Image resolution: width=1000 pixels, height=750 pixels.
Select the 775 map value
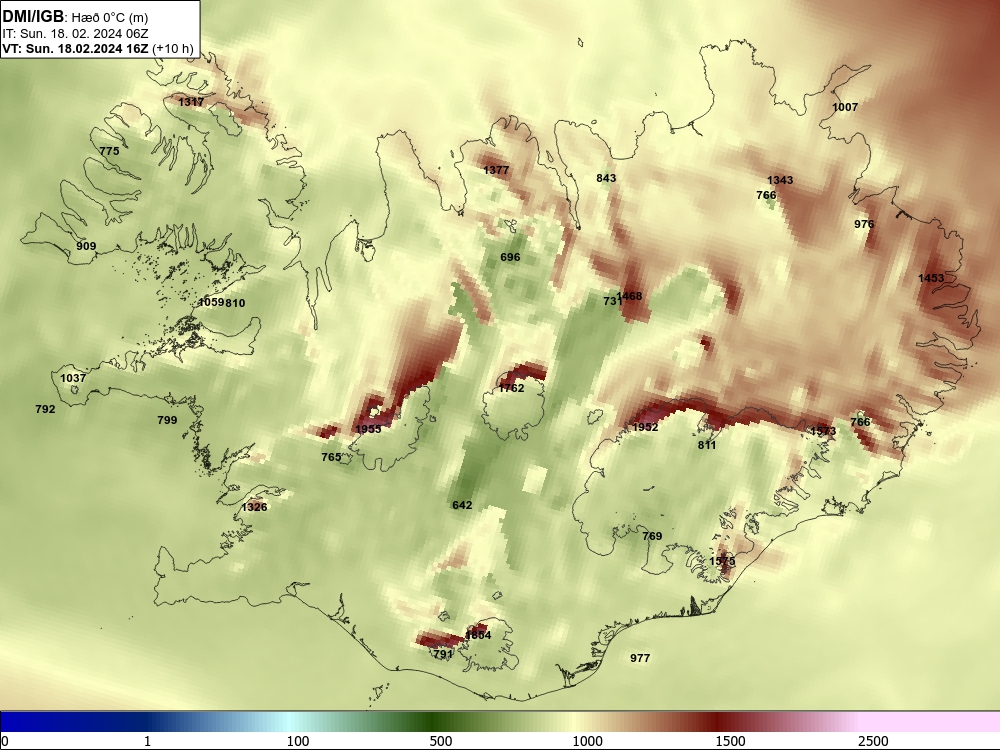tap(110, 151)
